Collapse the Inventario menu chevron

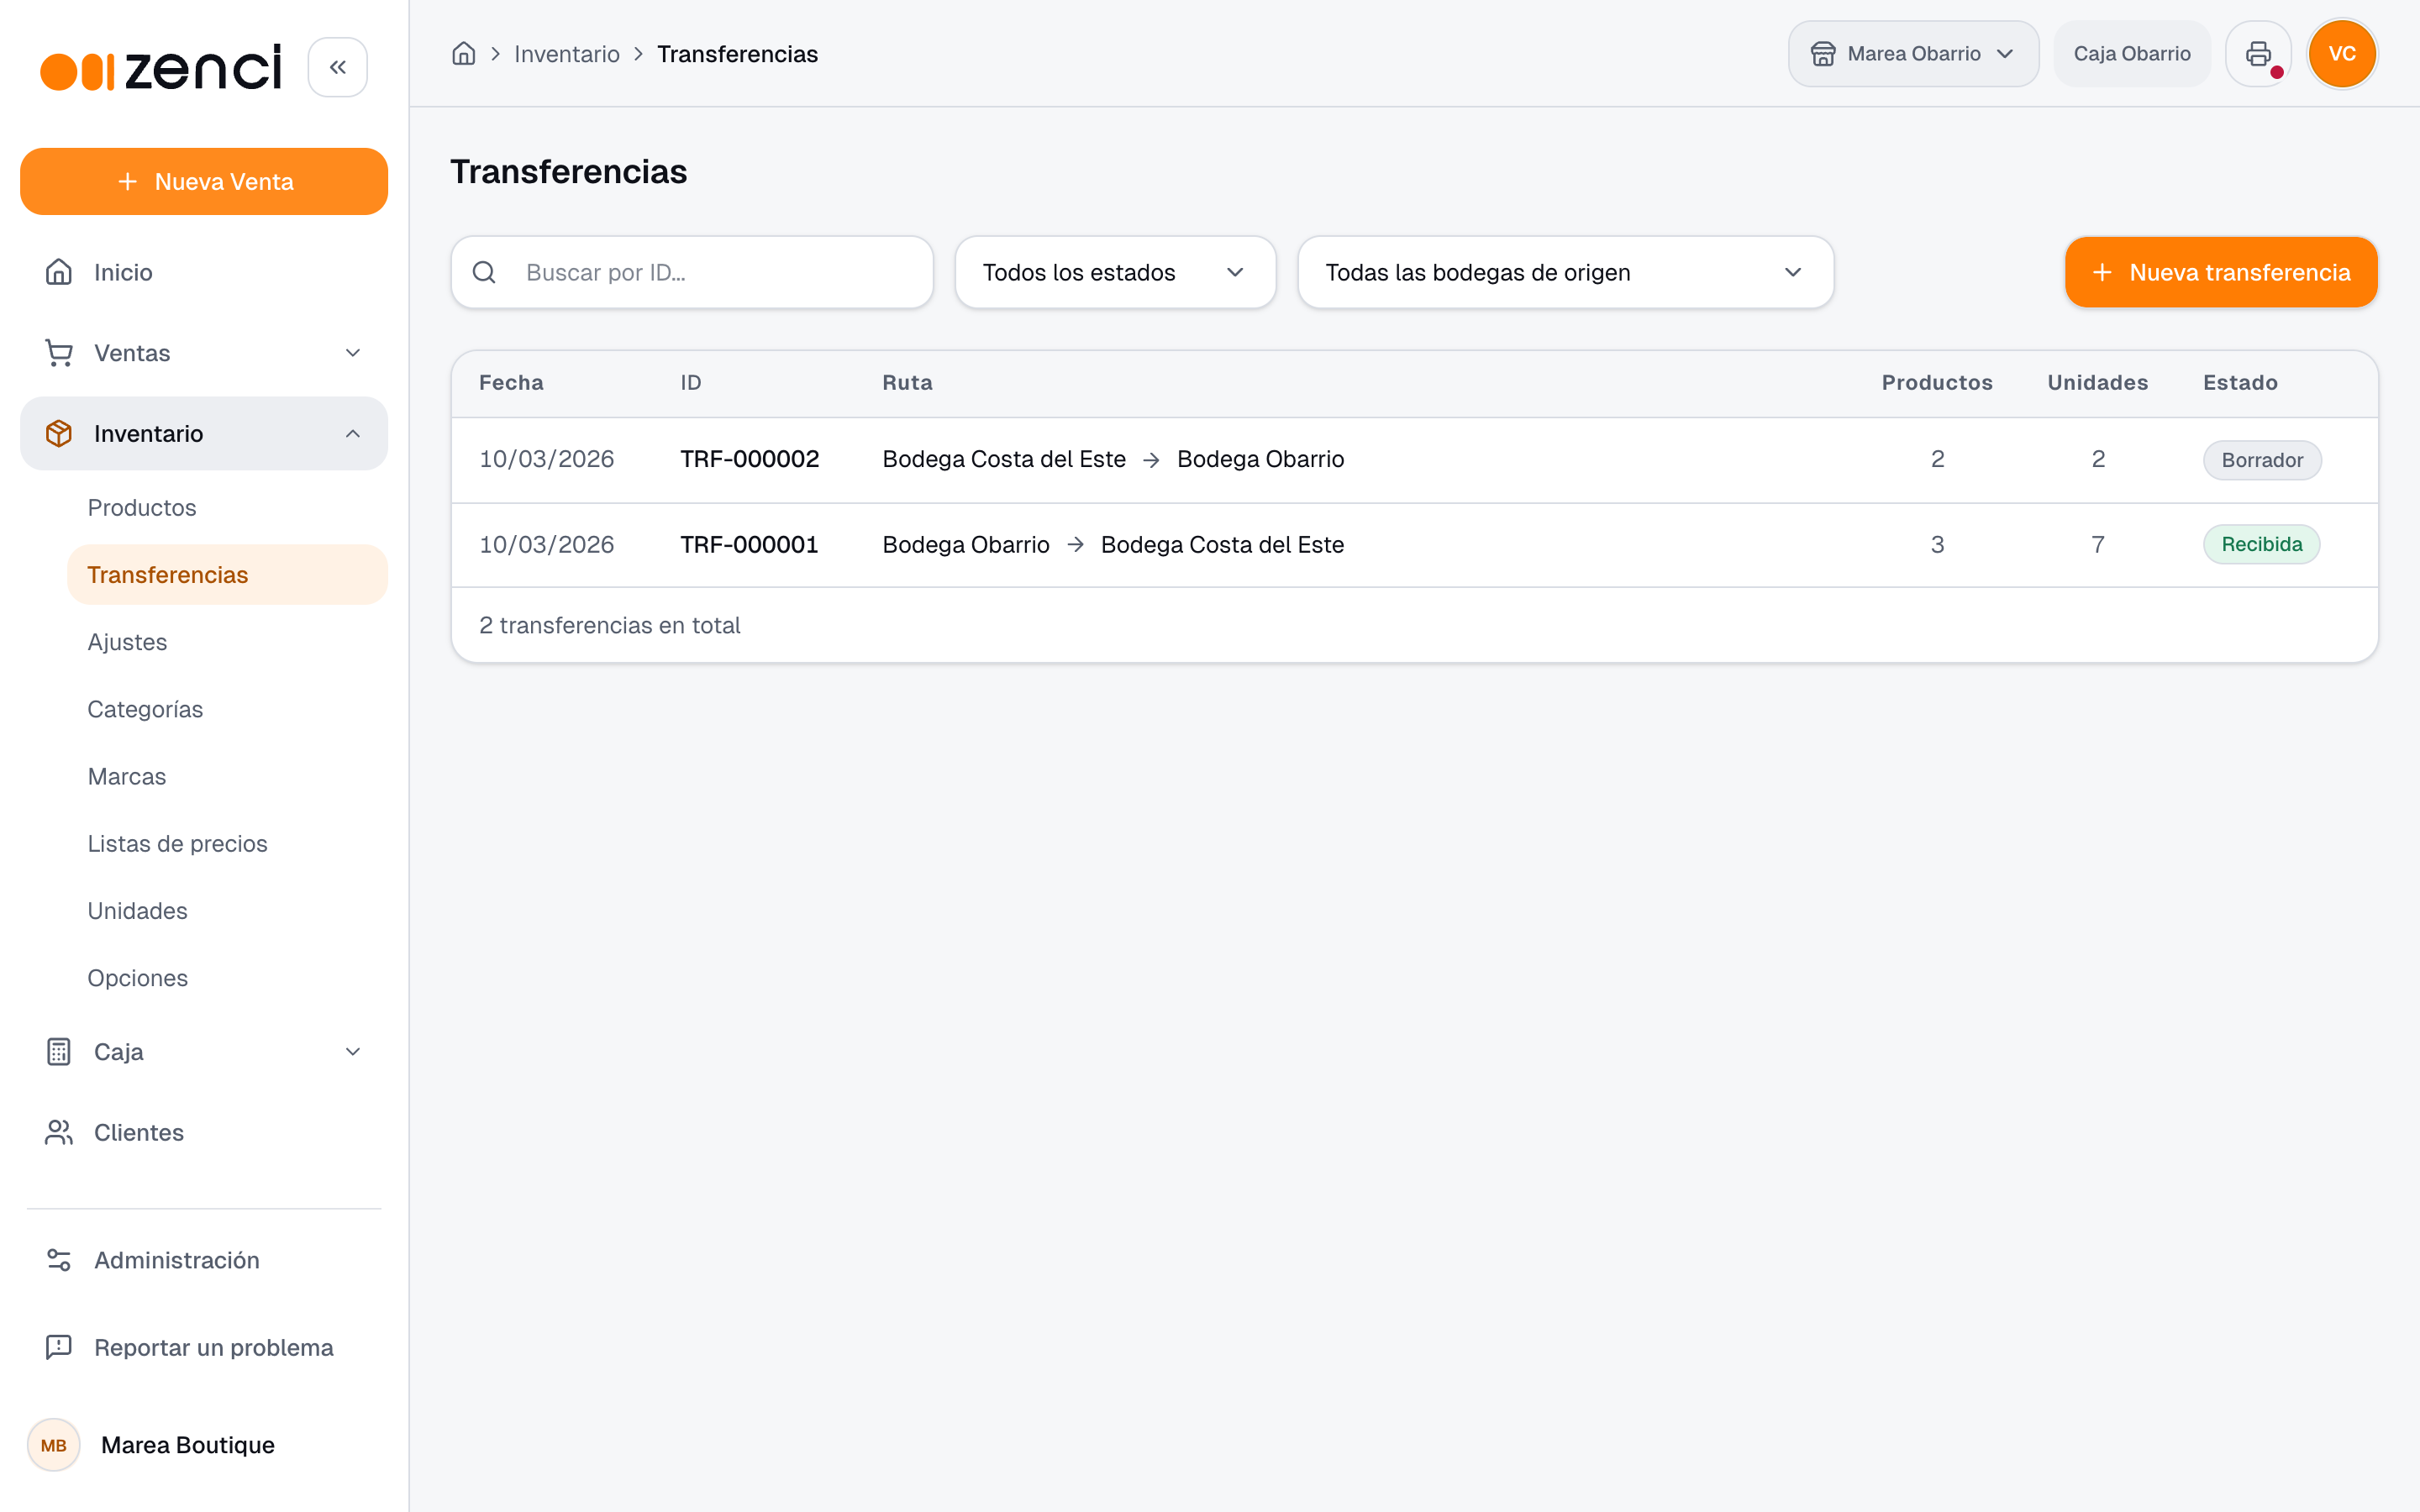(x=353, y=433)
